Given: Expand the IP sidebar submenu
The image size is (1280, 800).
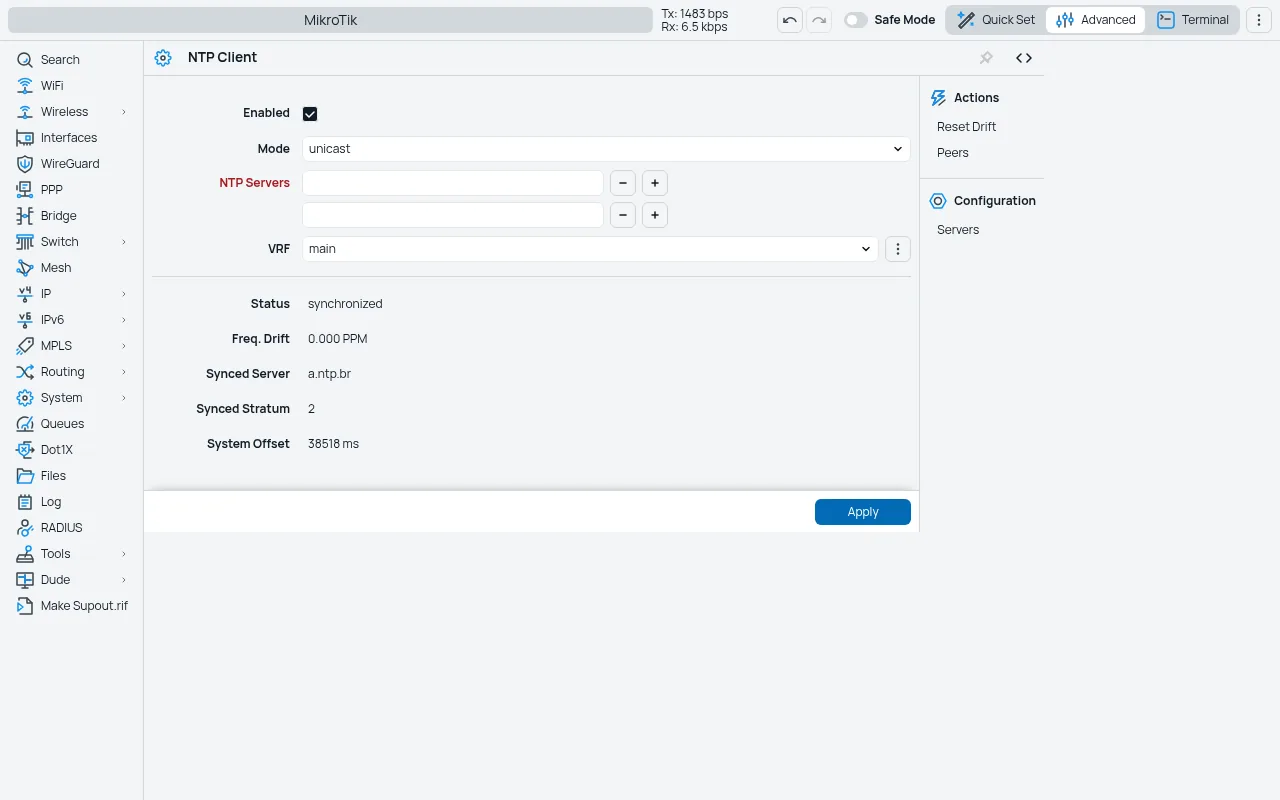Looking at the screenshot, I should [124, 294].
